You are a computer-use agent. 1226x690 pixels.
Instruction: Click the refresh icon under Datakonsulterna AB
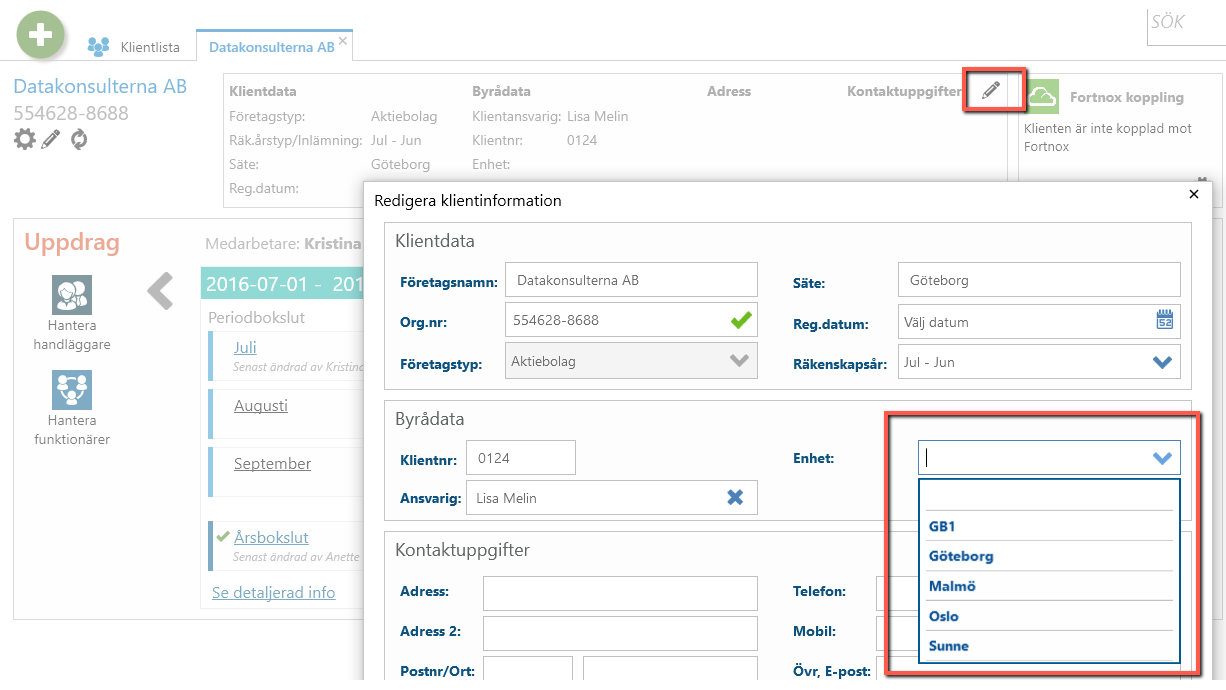click(x=78, y=139)
